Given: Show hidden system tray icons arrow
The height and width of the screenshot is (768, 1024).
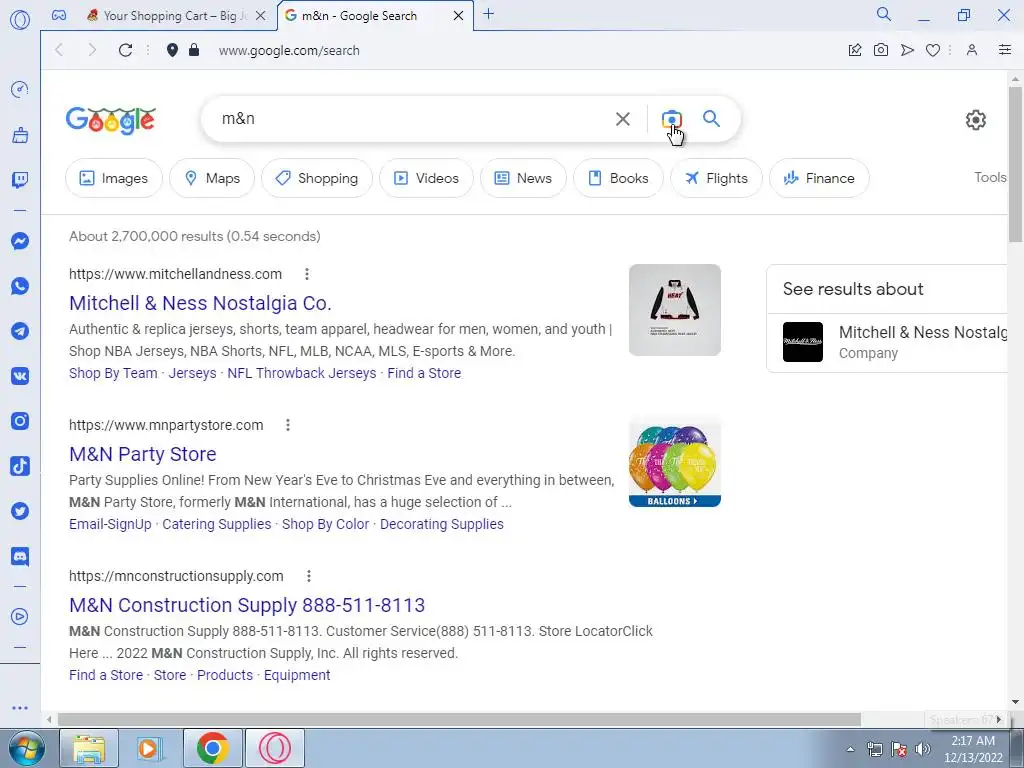Looking at the screenshot, I should pos(850,749).
